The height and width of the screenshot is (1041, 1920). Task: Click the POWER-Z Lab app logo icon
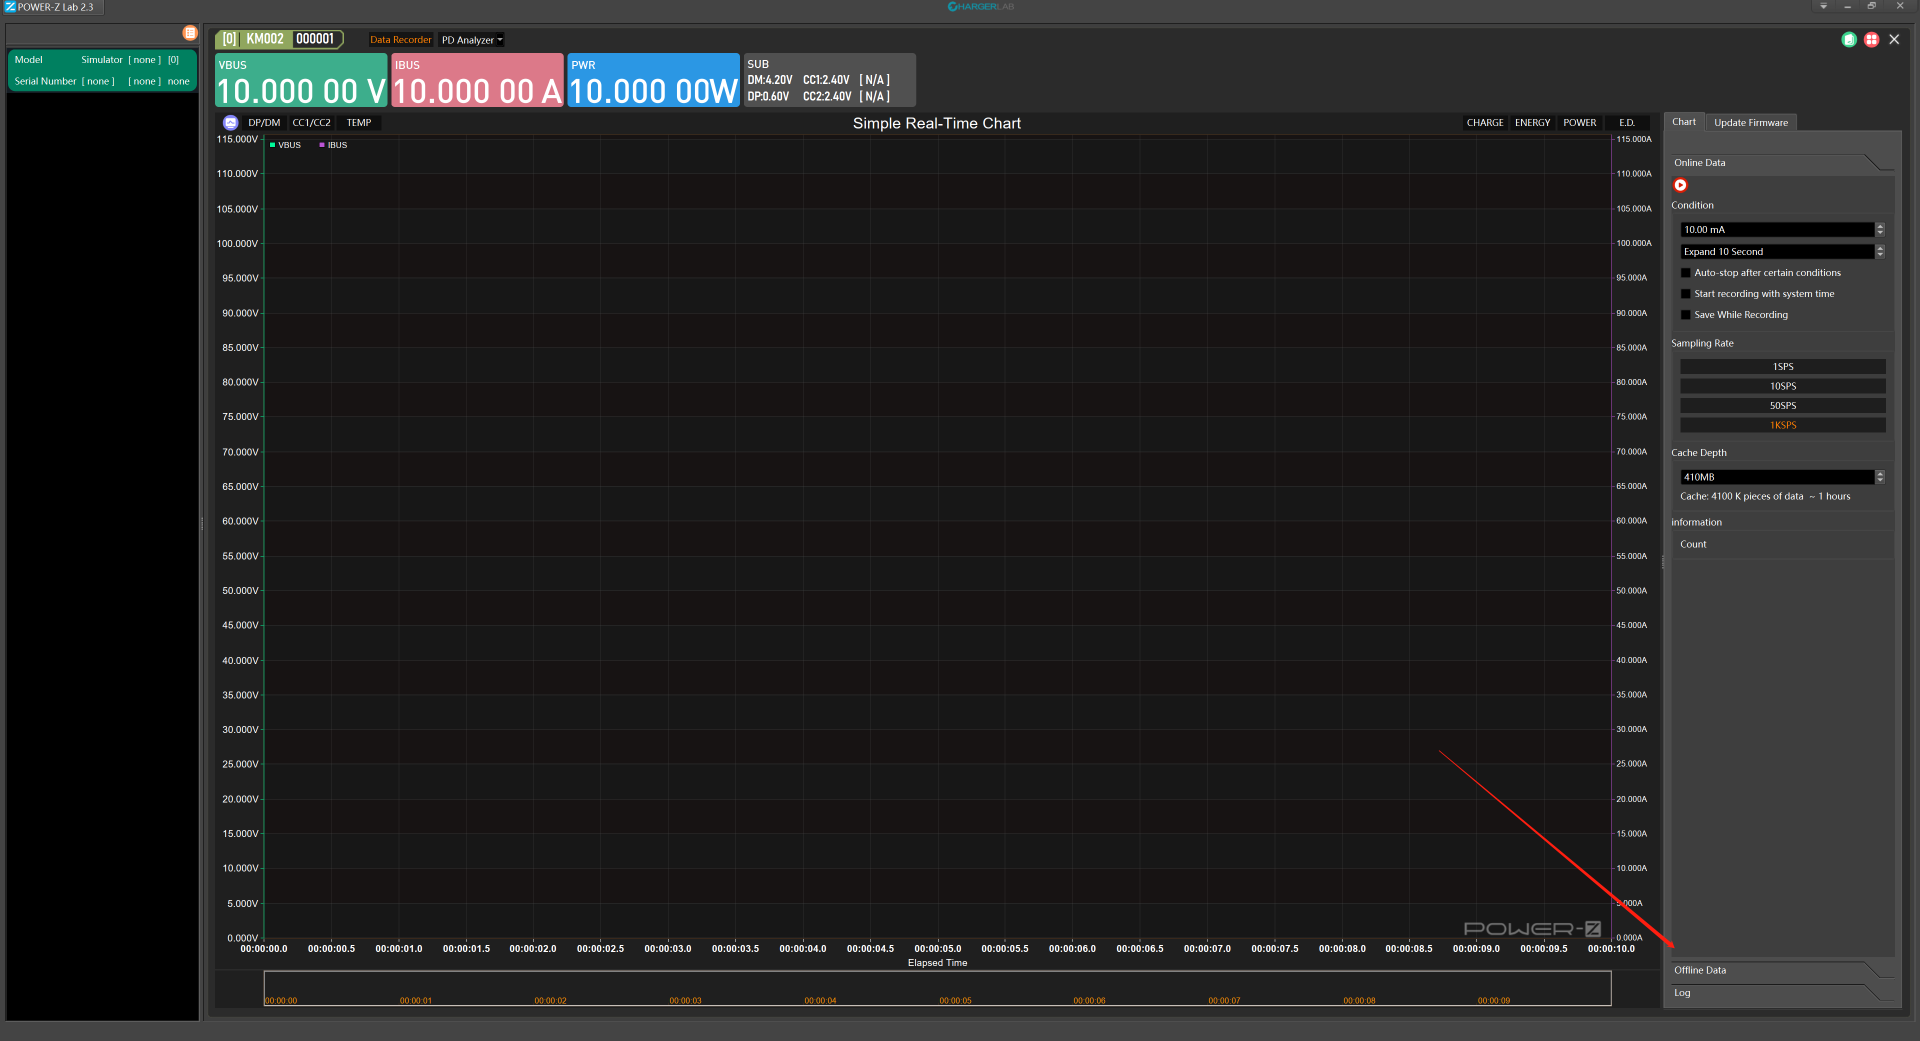point(10,7)
